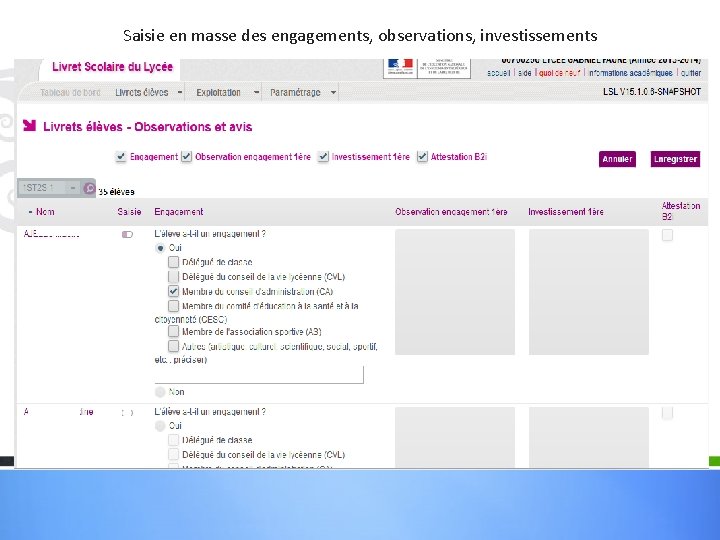Click the Saisie column header
720x540 pixels.
[x=129, y=212]
